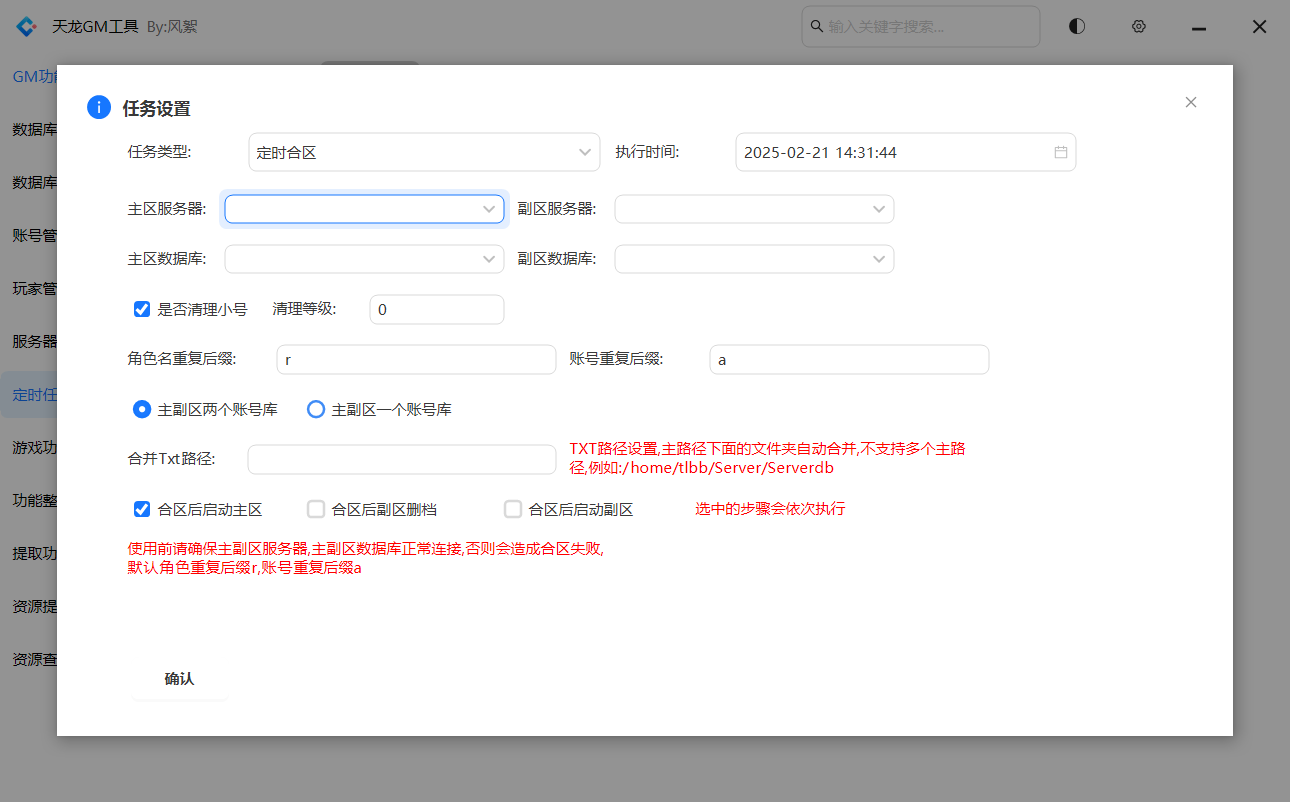This screenshot has width=1290, height=802.
Task: Open the 任务类型 dropdown
Action: 424,152
